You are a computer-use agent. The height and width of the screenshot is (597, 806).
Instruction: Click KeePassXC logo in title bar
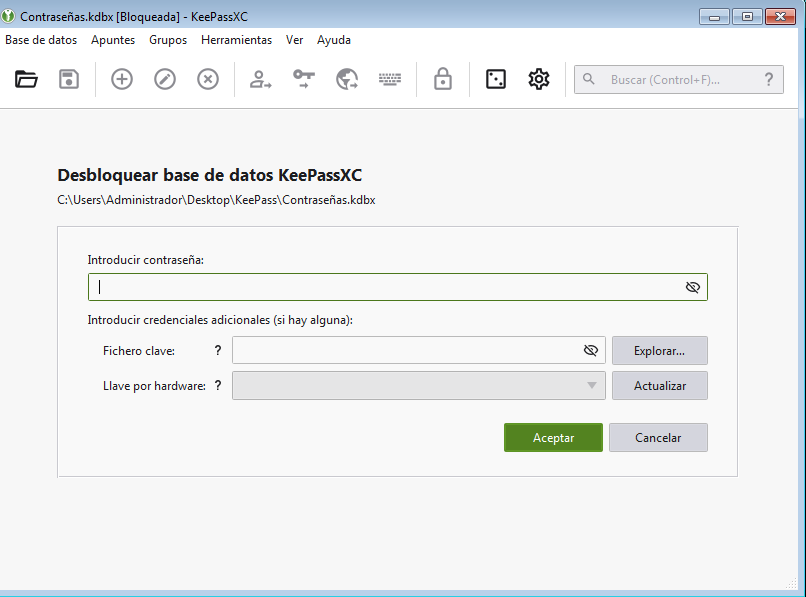pos(8,16)
